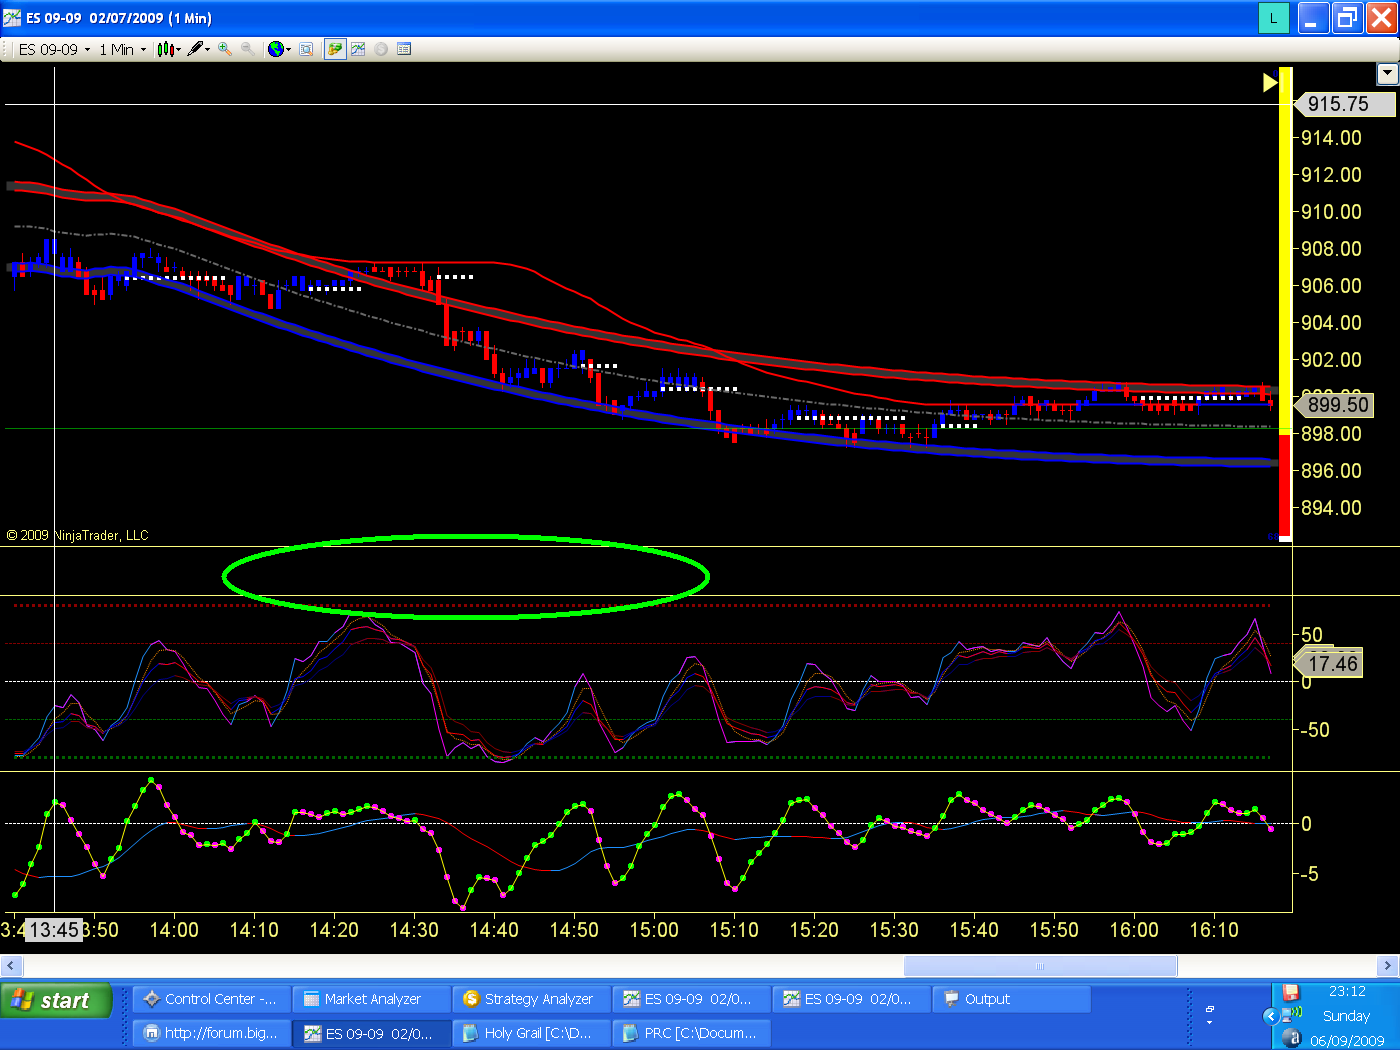Click the data box magnifier icon
Image resolution: width=1400 pixels, height=1050 pixels.
click(306, 49)
